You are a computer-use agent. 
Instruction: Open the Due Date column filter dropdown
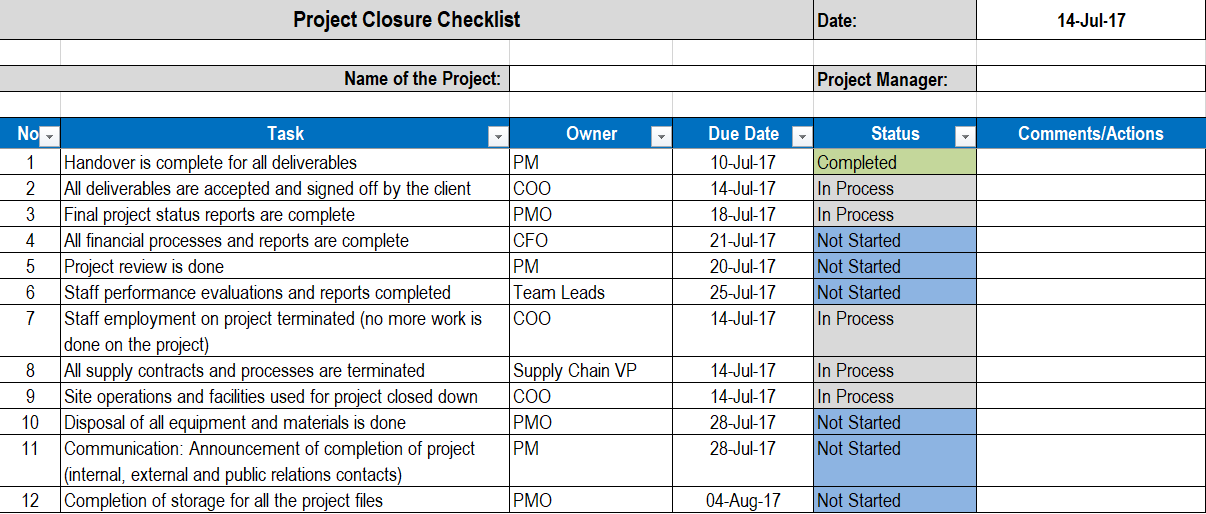(801, 136)
